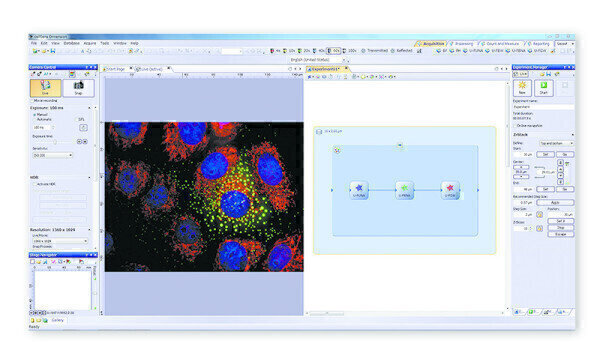Click the open folder icon in Stage Navigator
This screenshot has width=600, height=362.
pyautogui.click(x=39, y=262)
